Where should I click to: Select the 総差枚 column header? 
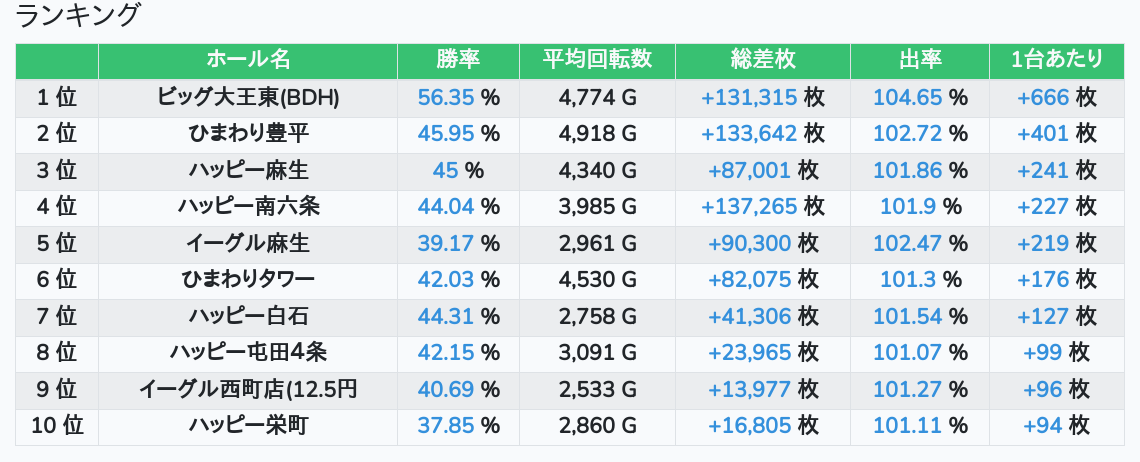point(762,60)
